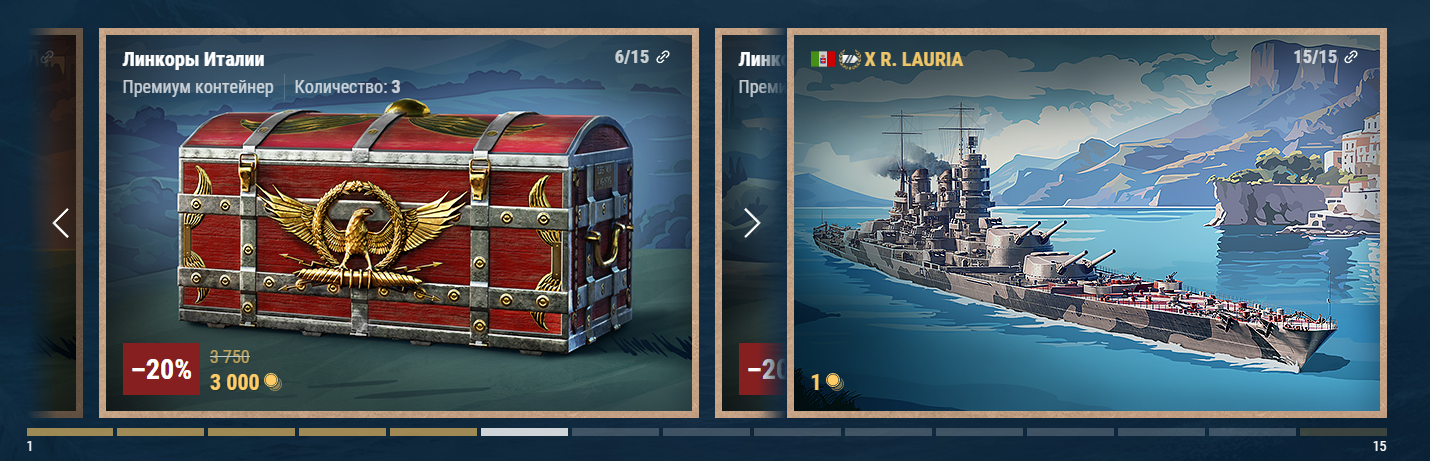Screen dimensions: 1430x461
Task: Click the crossed-out 3 750 old price
Action: tap(230, 356)
